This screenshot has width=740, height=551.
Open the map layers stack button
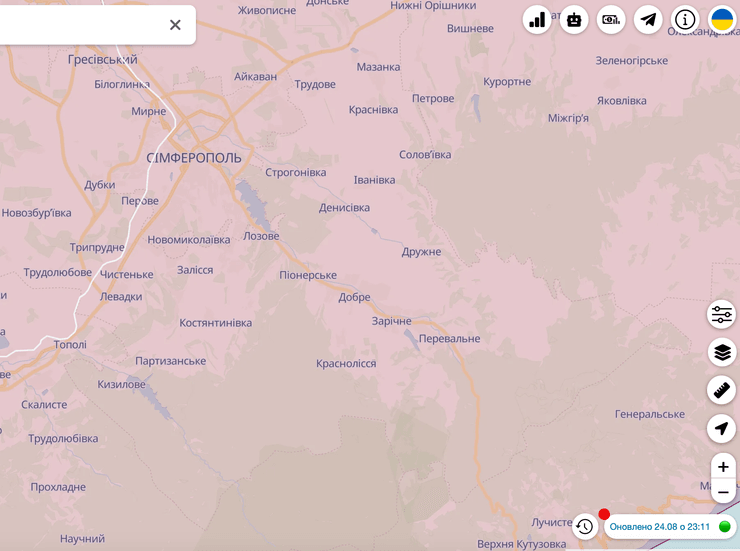coord(722,352)
